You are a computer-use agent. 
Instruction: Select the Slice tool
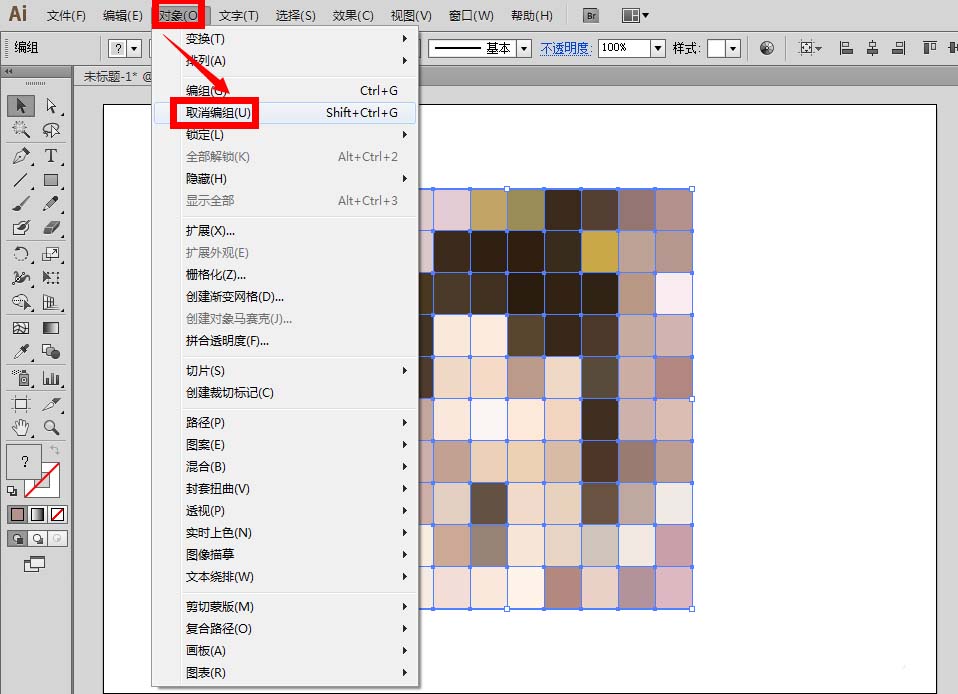click(x=51, y=404)
